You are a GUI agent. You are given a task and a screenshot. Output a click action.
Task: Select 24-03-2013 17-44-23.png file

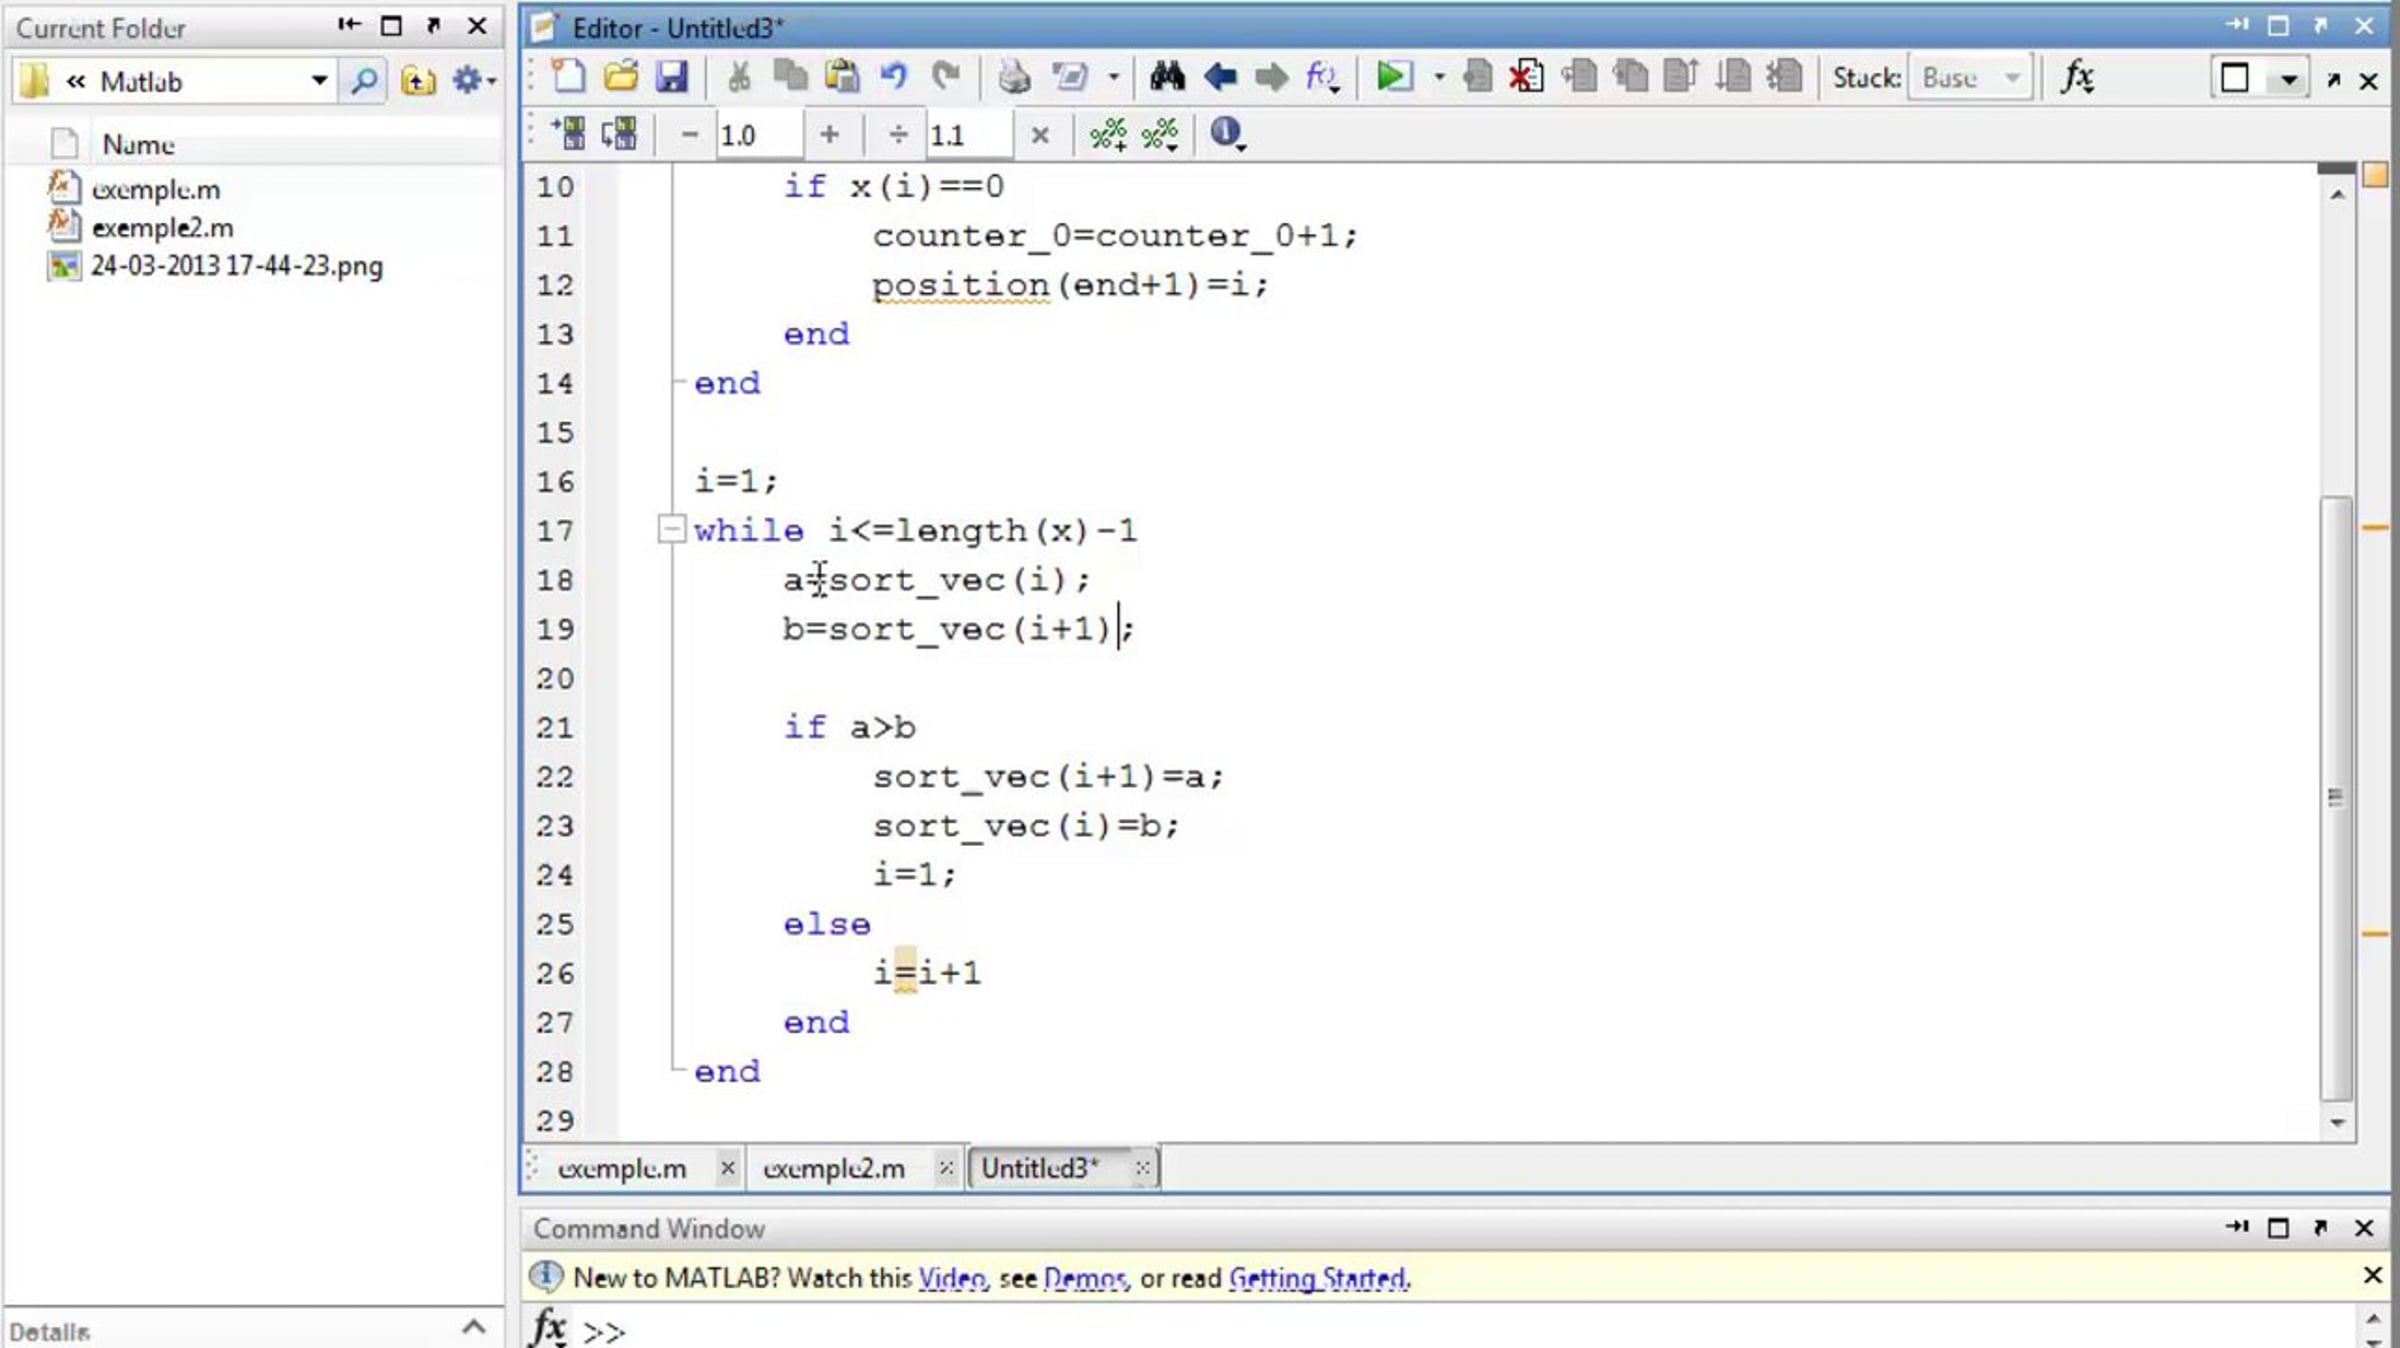point(237,266)
